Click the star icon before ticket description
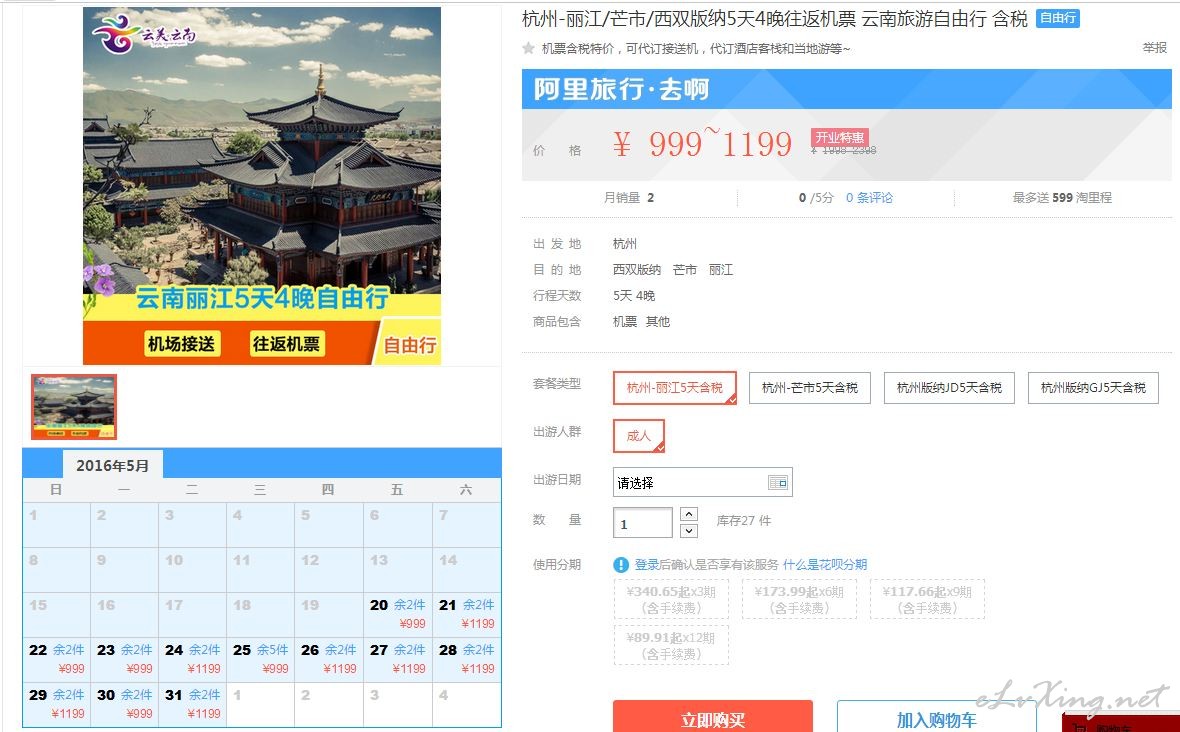The height and width of the screenshot is (732, 1180). point(528,49)
